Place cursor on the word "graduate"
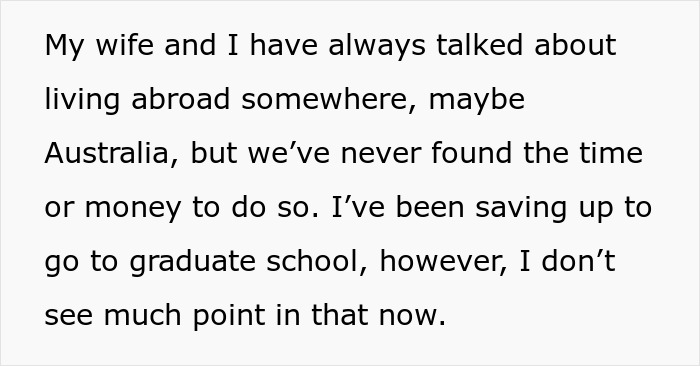 coord(192,262)
